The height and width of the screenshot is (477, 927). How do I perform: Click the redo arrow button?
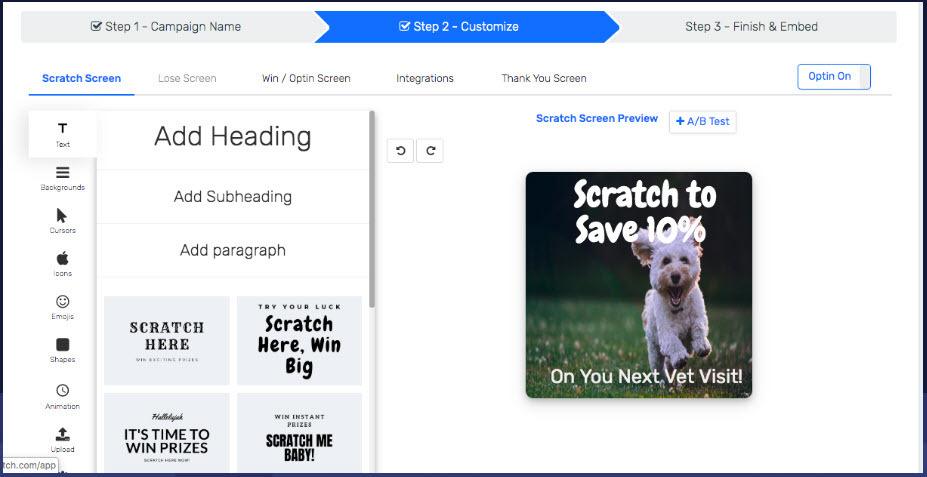430,151
